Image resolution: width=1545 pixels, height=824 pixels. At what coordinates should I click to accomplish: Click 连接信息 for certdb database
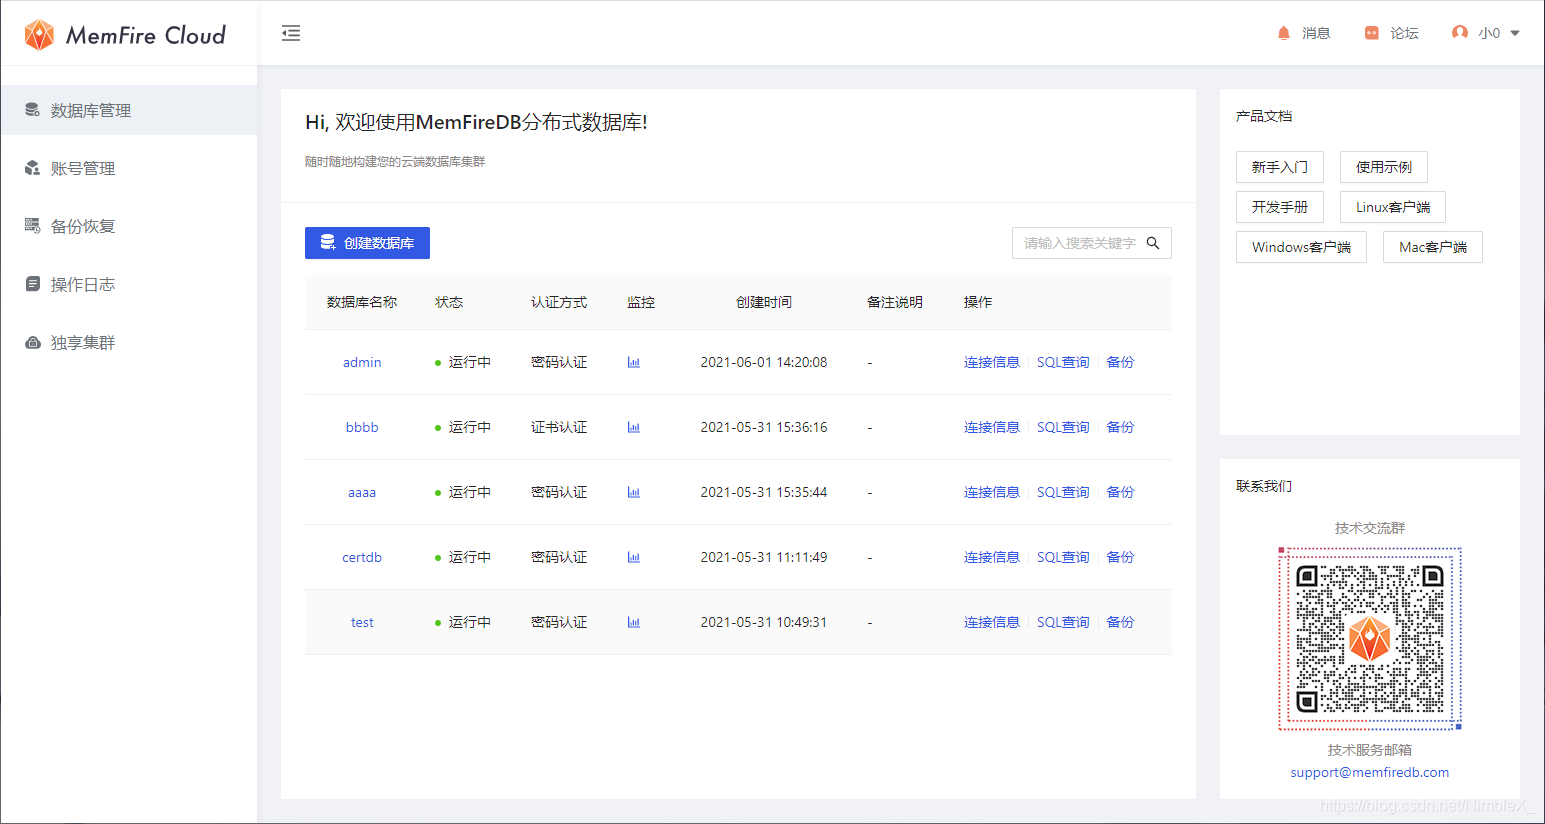[x=992, y=557]
